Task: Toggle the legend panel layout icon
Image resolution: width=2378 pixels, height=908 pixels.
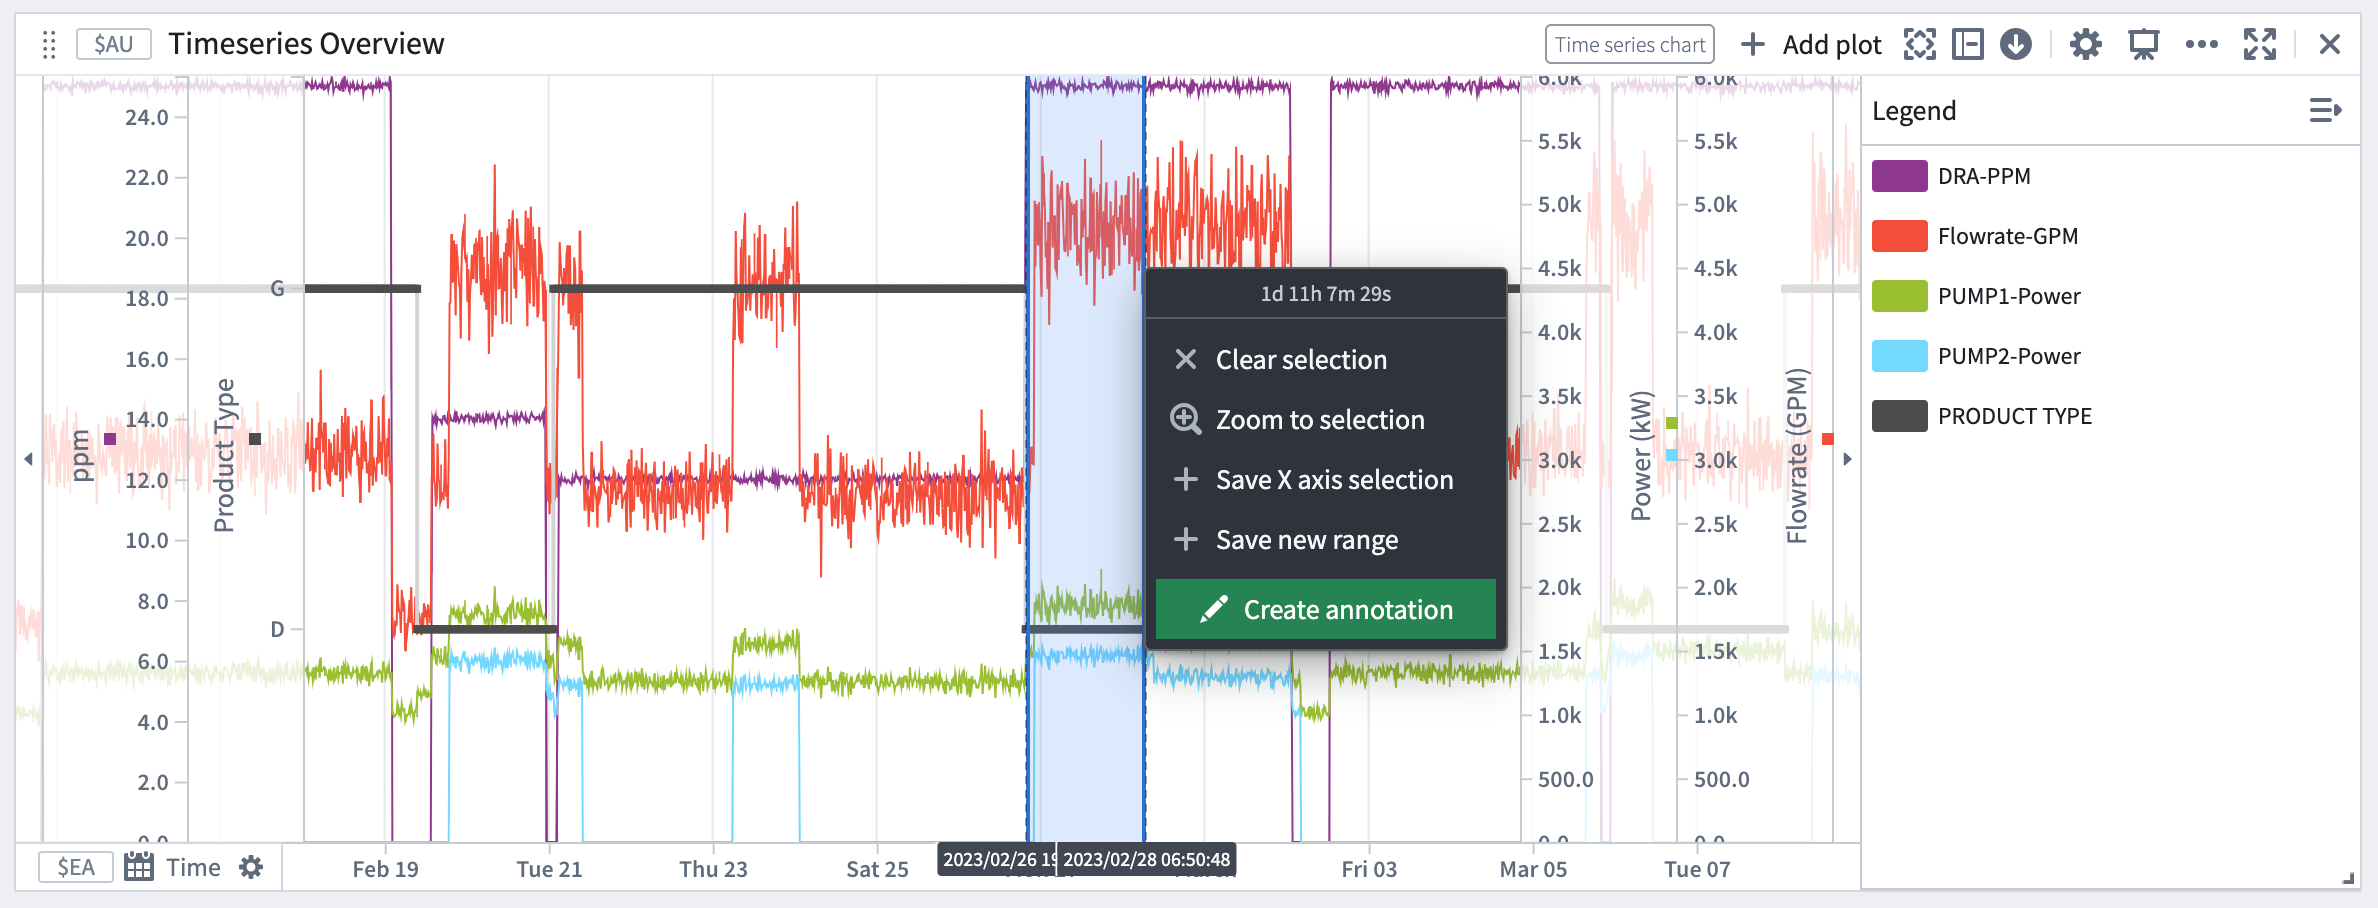Action: pos(1967,44)
